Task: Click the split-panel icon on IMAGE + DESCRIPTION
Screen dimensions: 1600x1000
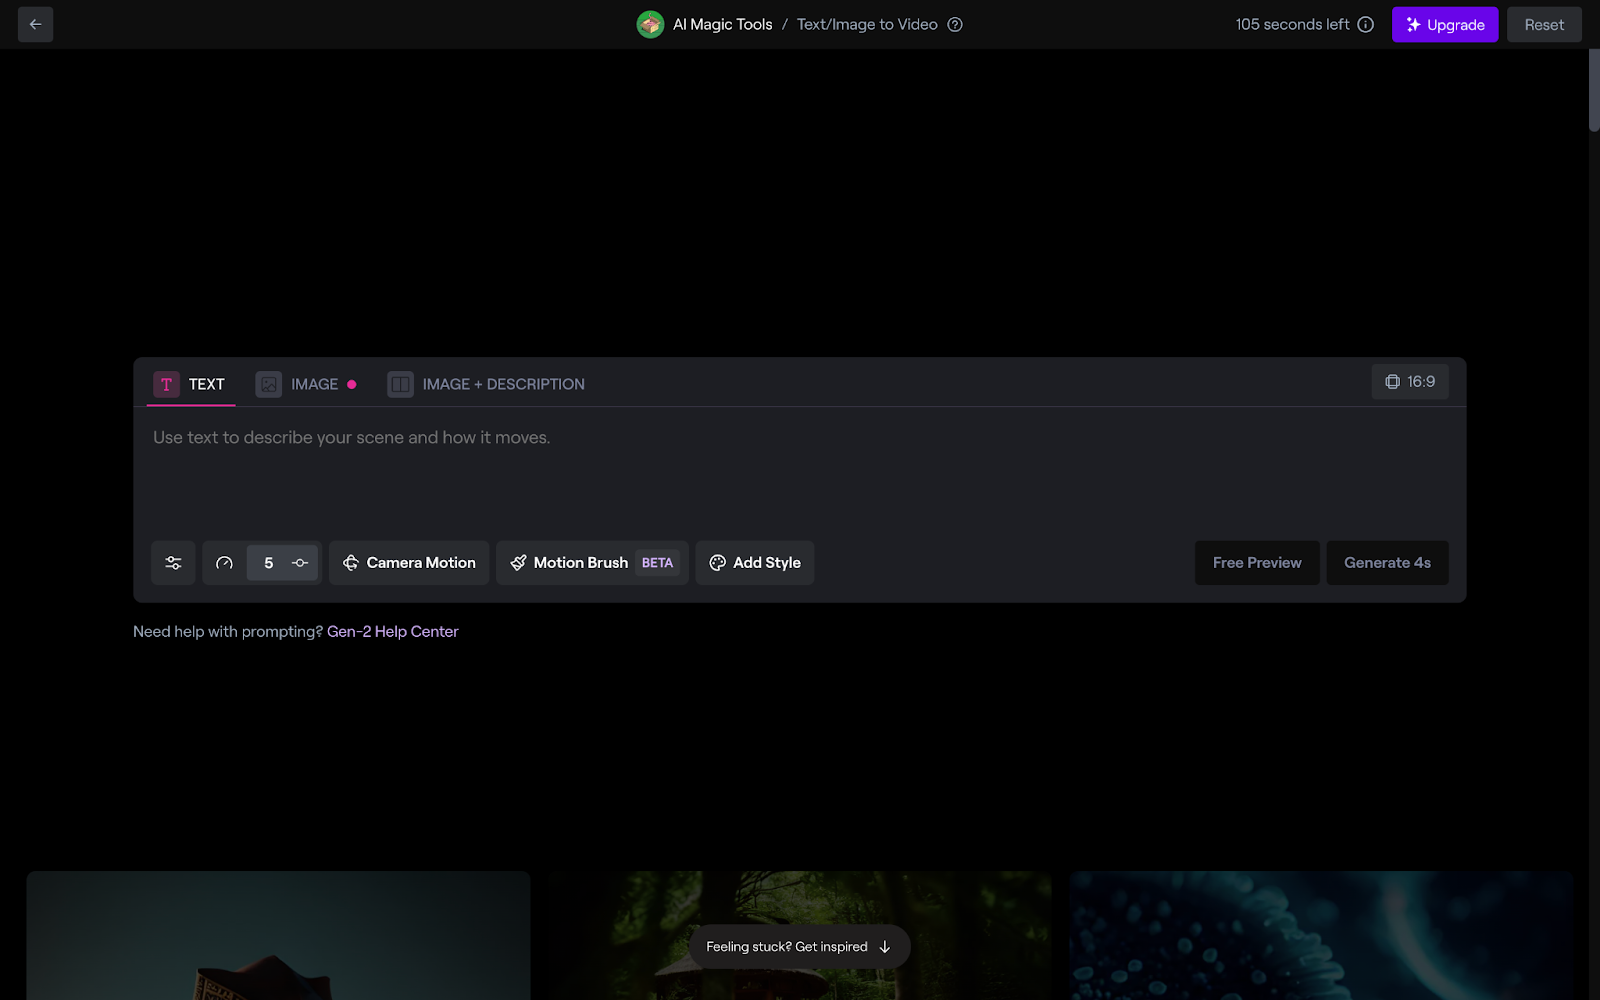Action: point(400,384)
